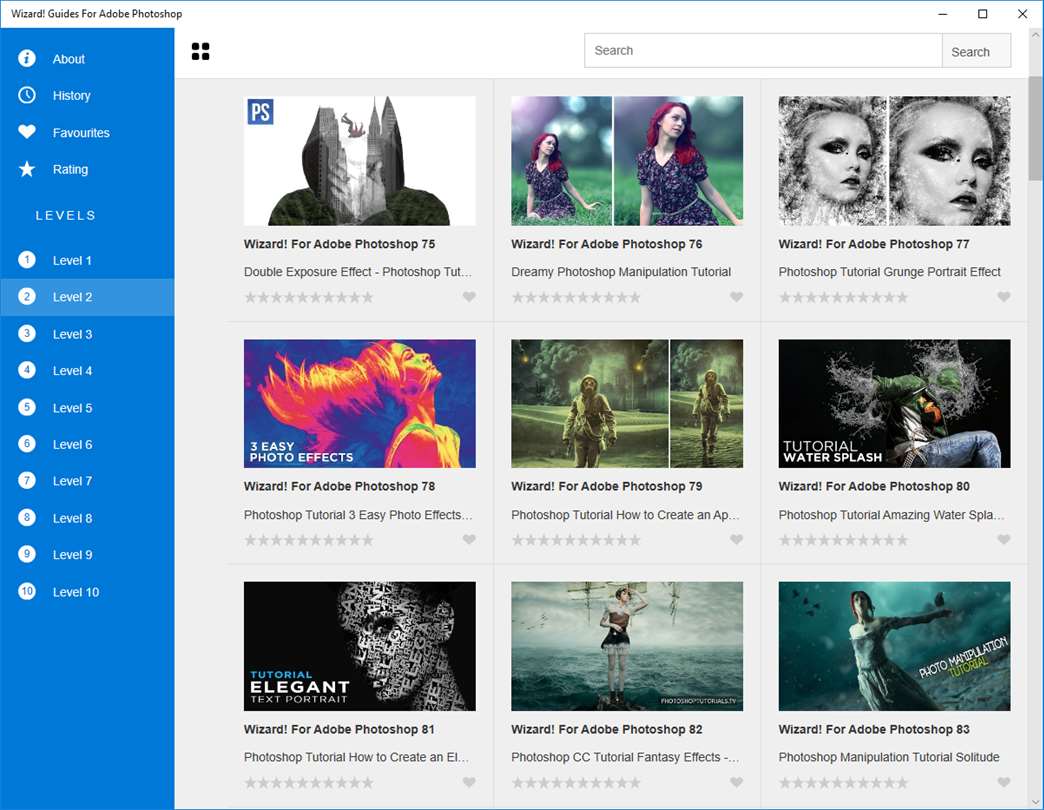Click the Level 4 number badge

[27, 370]
